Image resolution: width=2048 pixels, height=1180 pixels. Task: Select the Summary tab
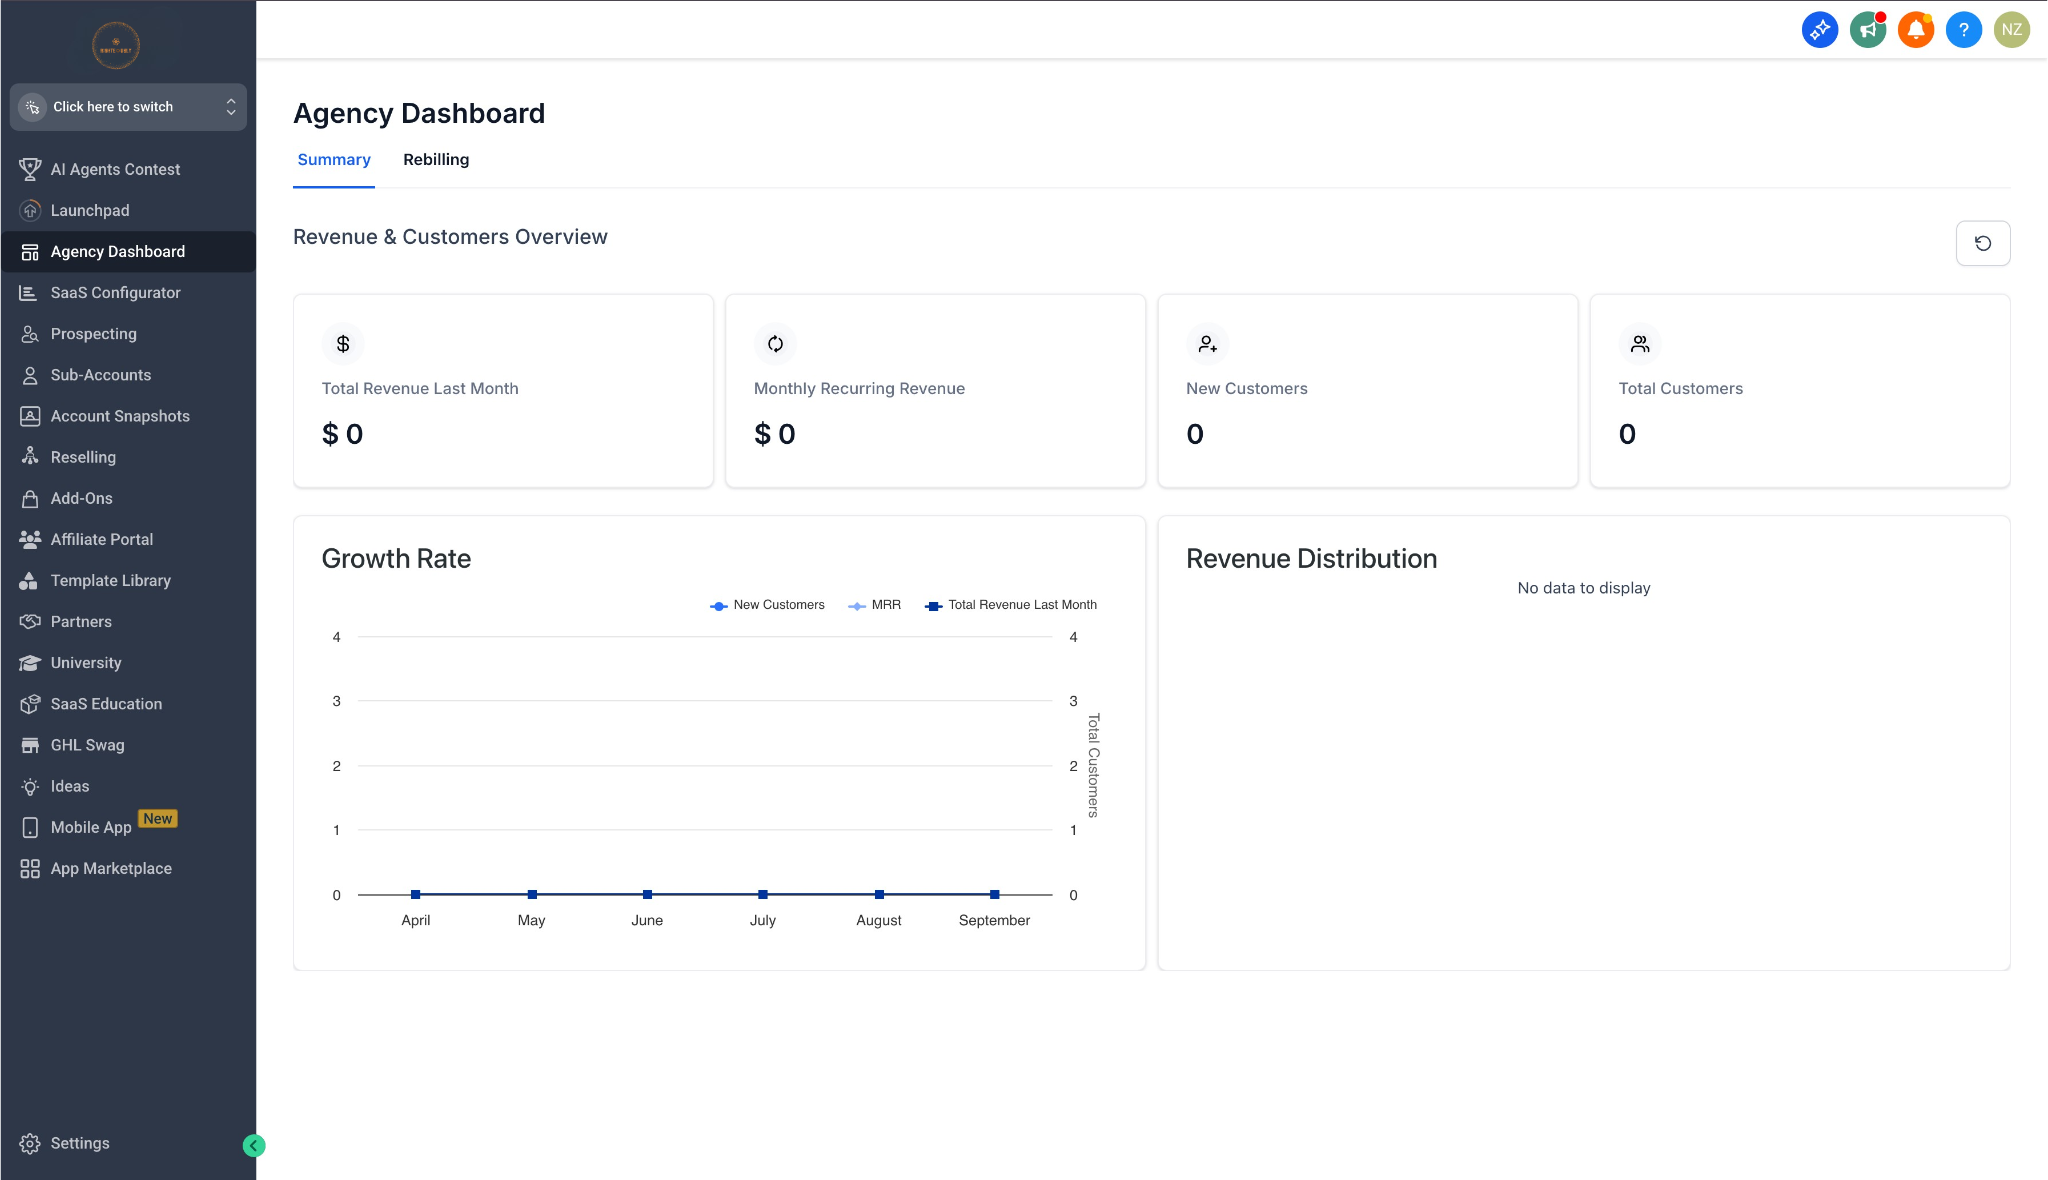tap(334, 160)
